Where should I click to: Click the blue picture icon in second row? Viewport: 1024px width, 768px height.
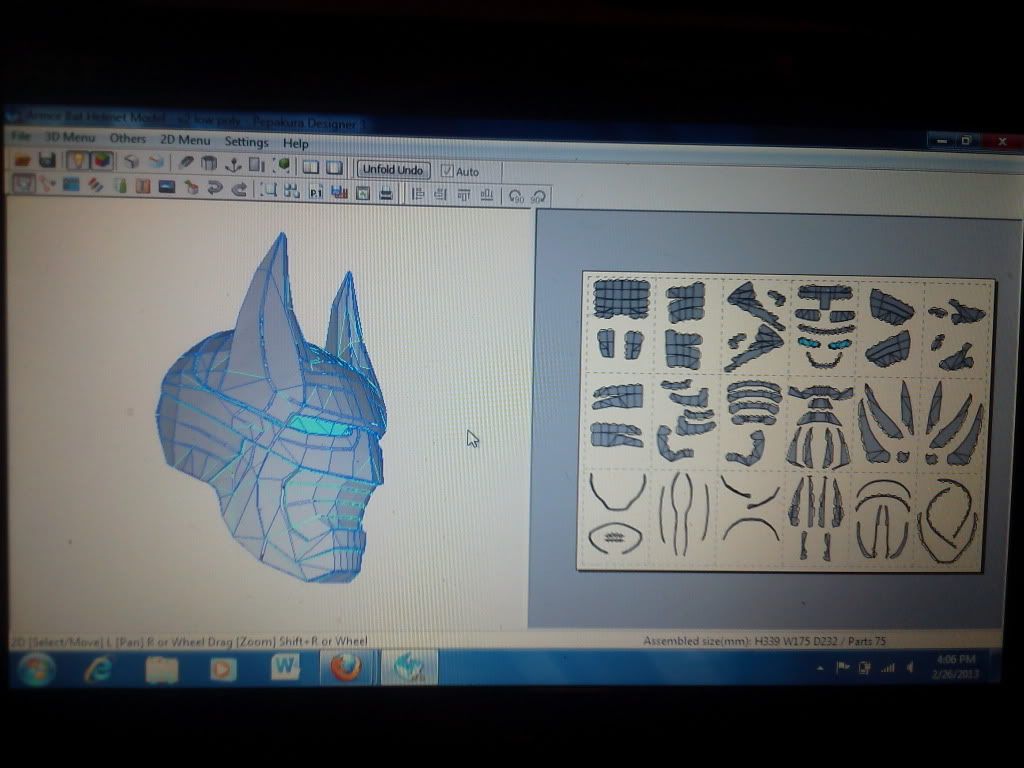(71, 185)
